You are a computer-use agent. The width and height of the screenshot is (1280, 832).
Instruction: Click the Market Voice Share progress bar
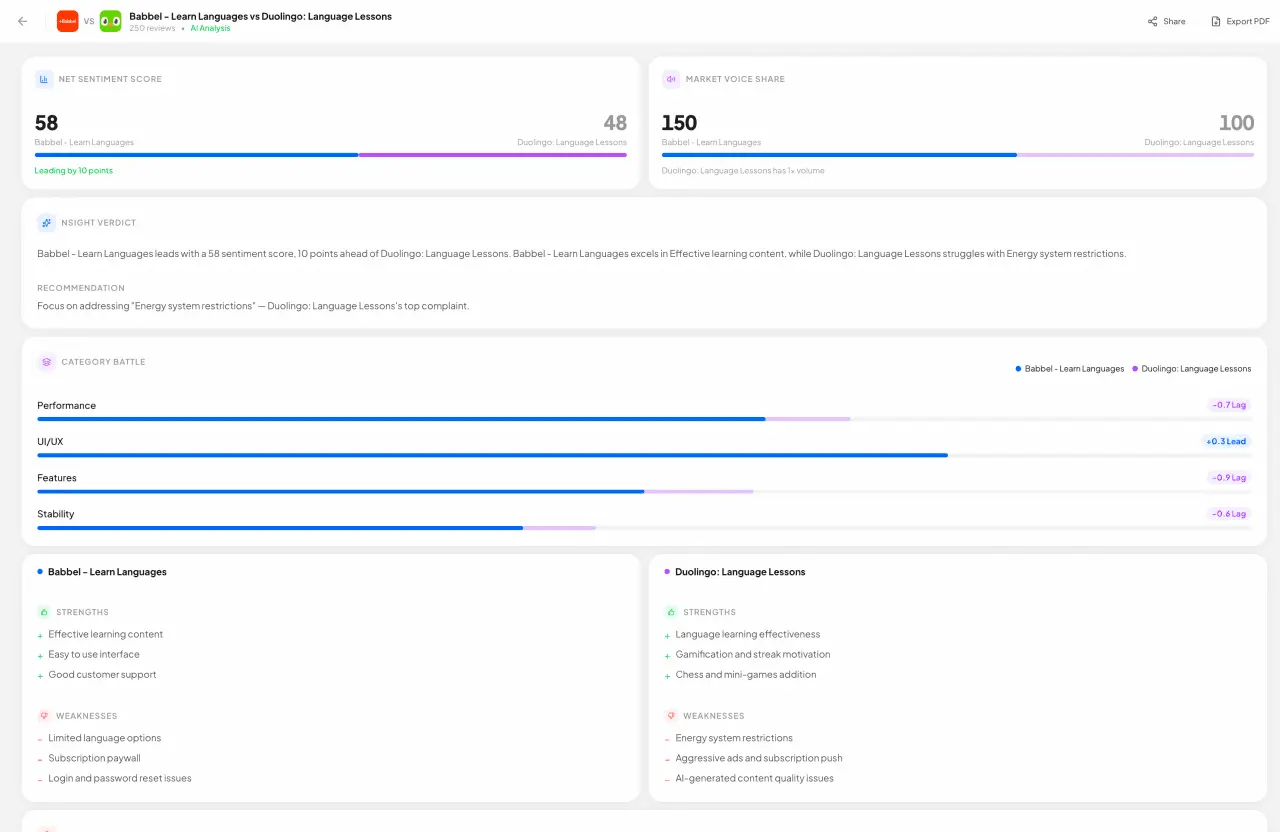coord(958,155)
